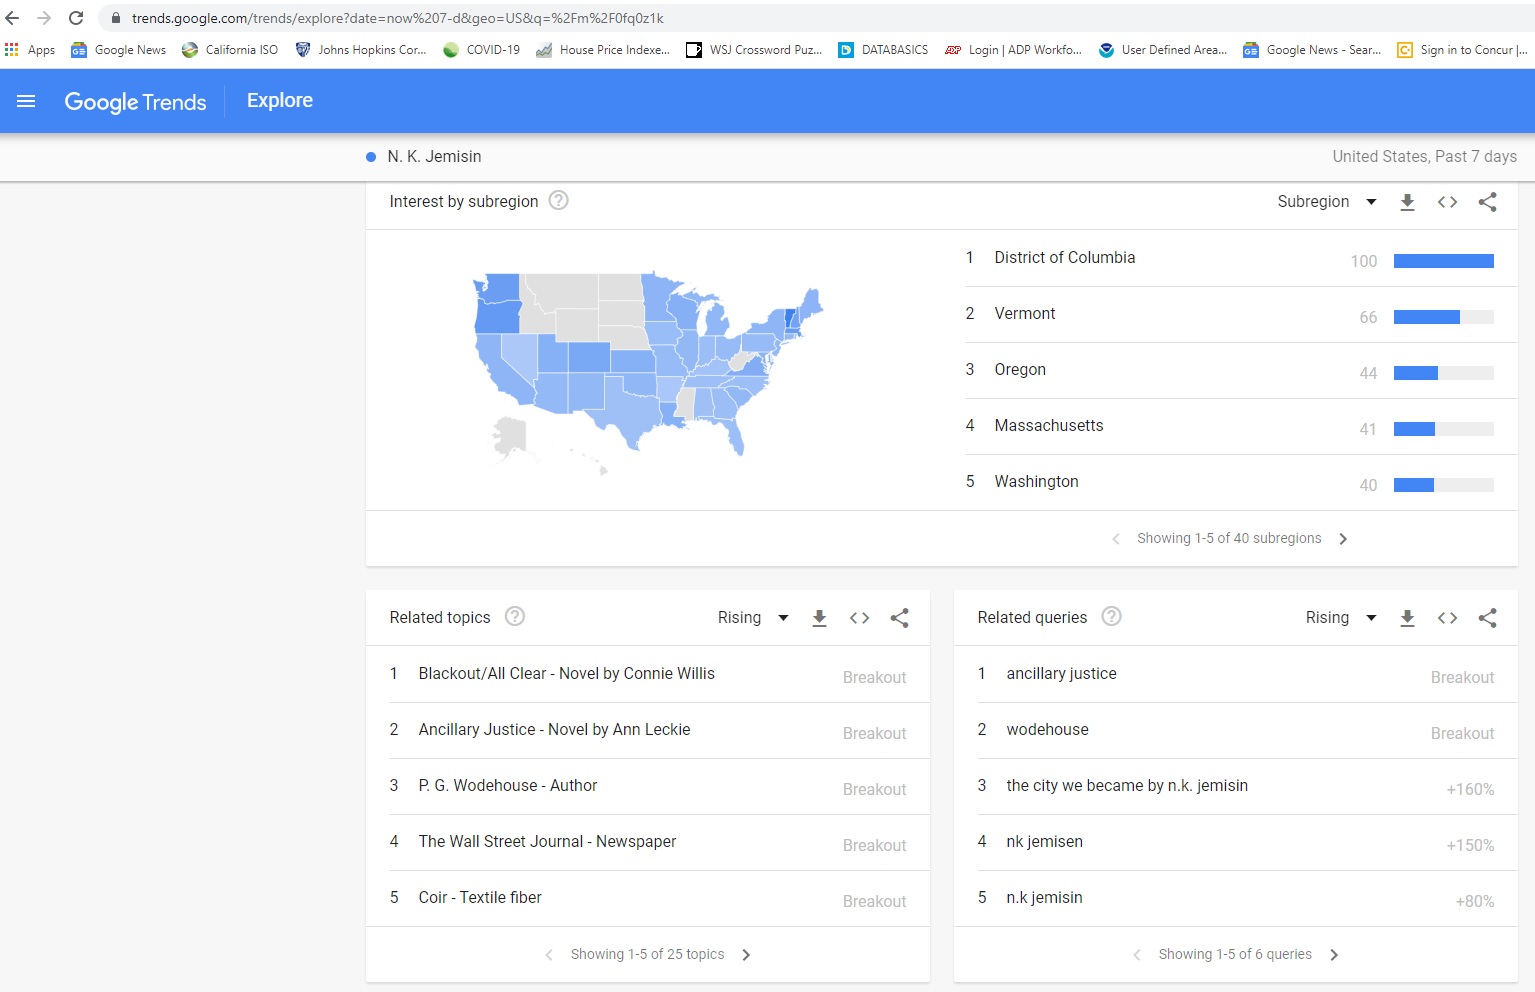Open the DATABASICS bookmark
This screenshot has height=992, width=1535.
[883, 50]
